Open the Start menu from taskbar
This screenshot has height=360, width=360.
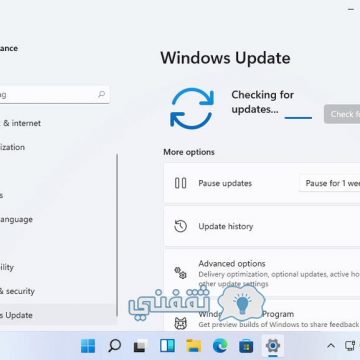(88, 346)
